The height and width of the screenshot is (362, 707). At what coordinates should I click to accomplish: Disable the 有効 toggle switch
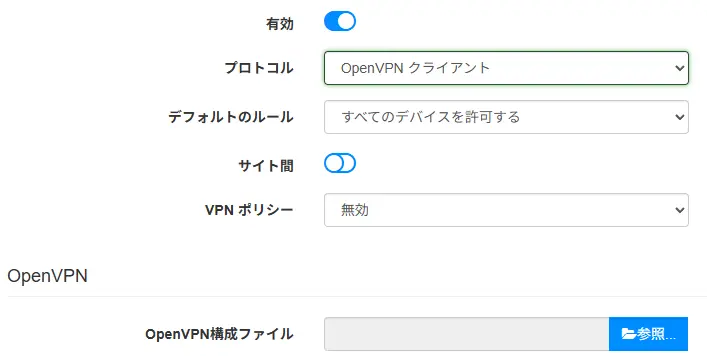coord(340,21)
